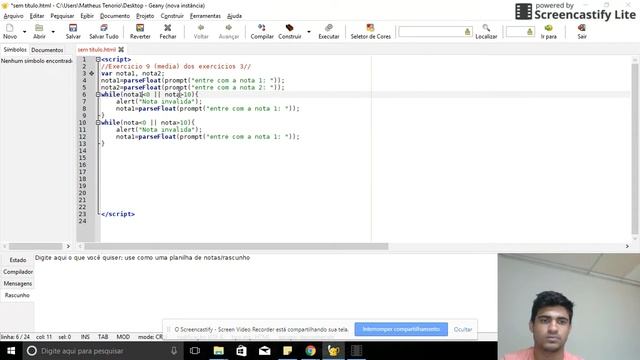
Task: Open Task View on taskbar
Action: [195, 351]
